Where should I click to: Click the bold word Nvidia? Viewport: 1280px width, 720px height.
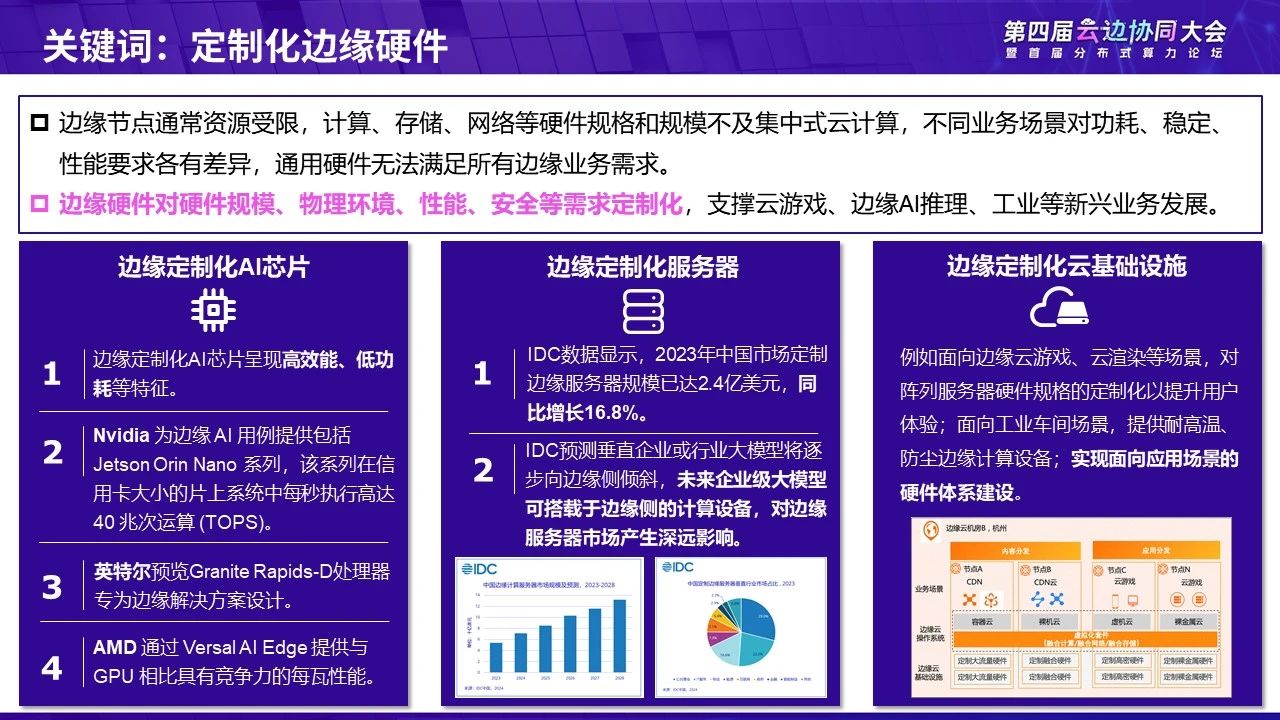[x=120, y=436]
